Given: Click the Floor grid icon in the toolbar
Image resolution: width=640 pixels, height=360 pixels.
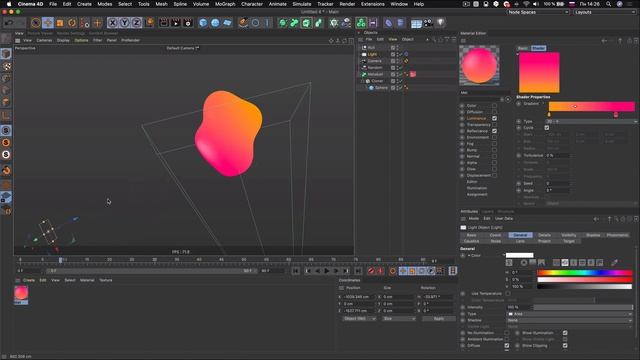Looking at the screenshot, I should 416,23.
